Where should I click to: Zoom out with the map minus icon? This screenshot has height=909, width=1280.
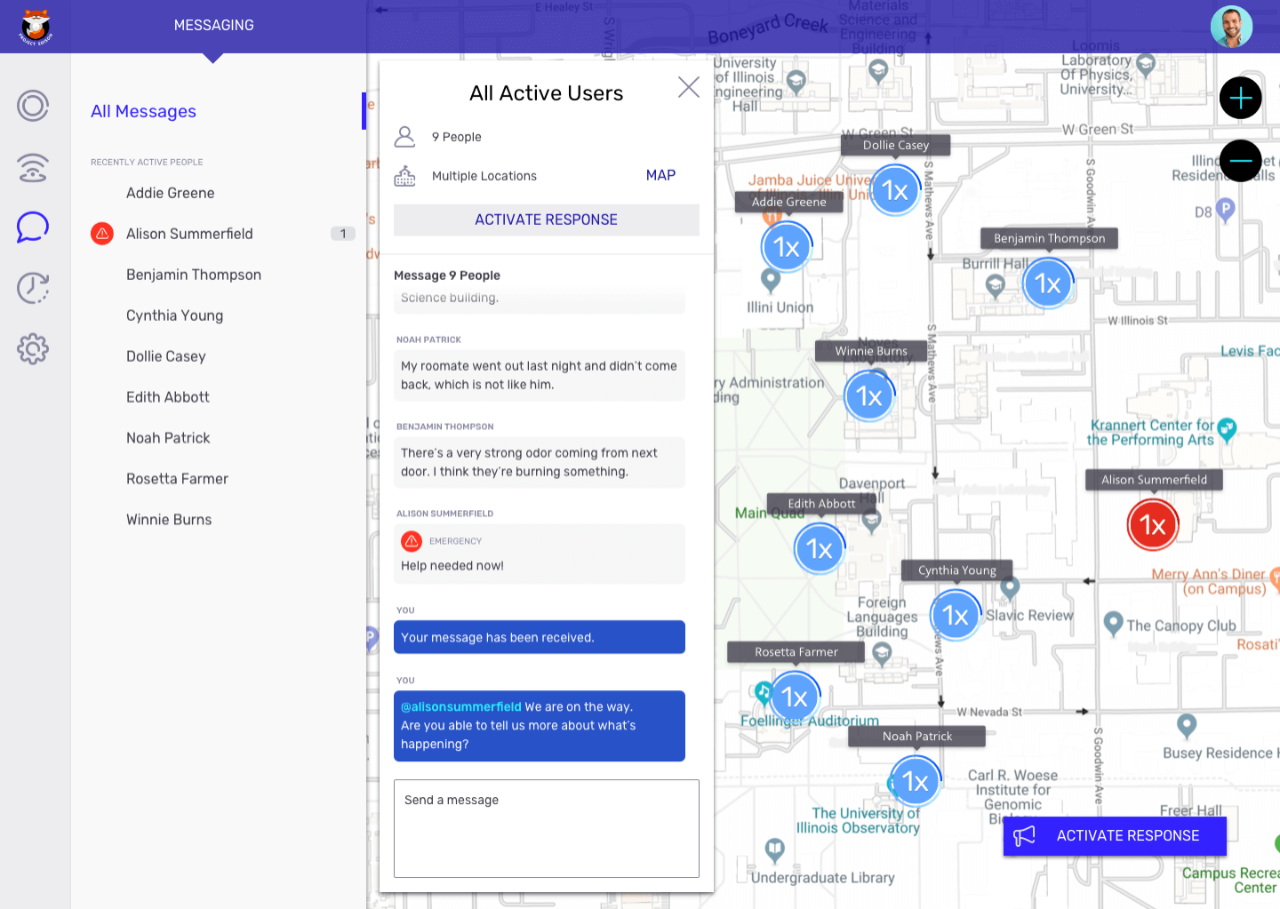(x=1240, y=160)
